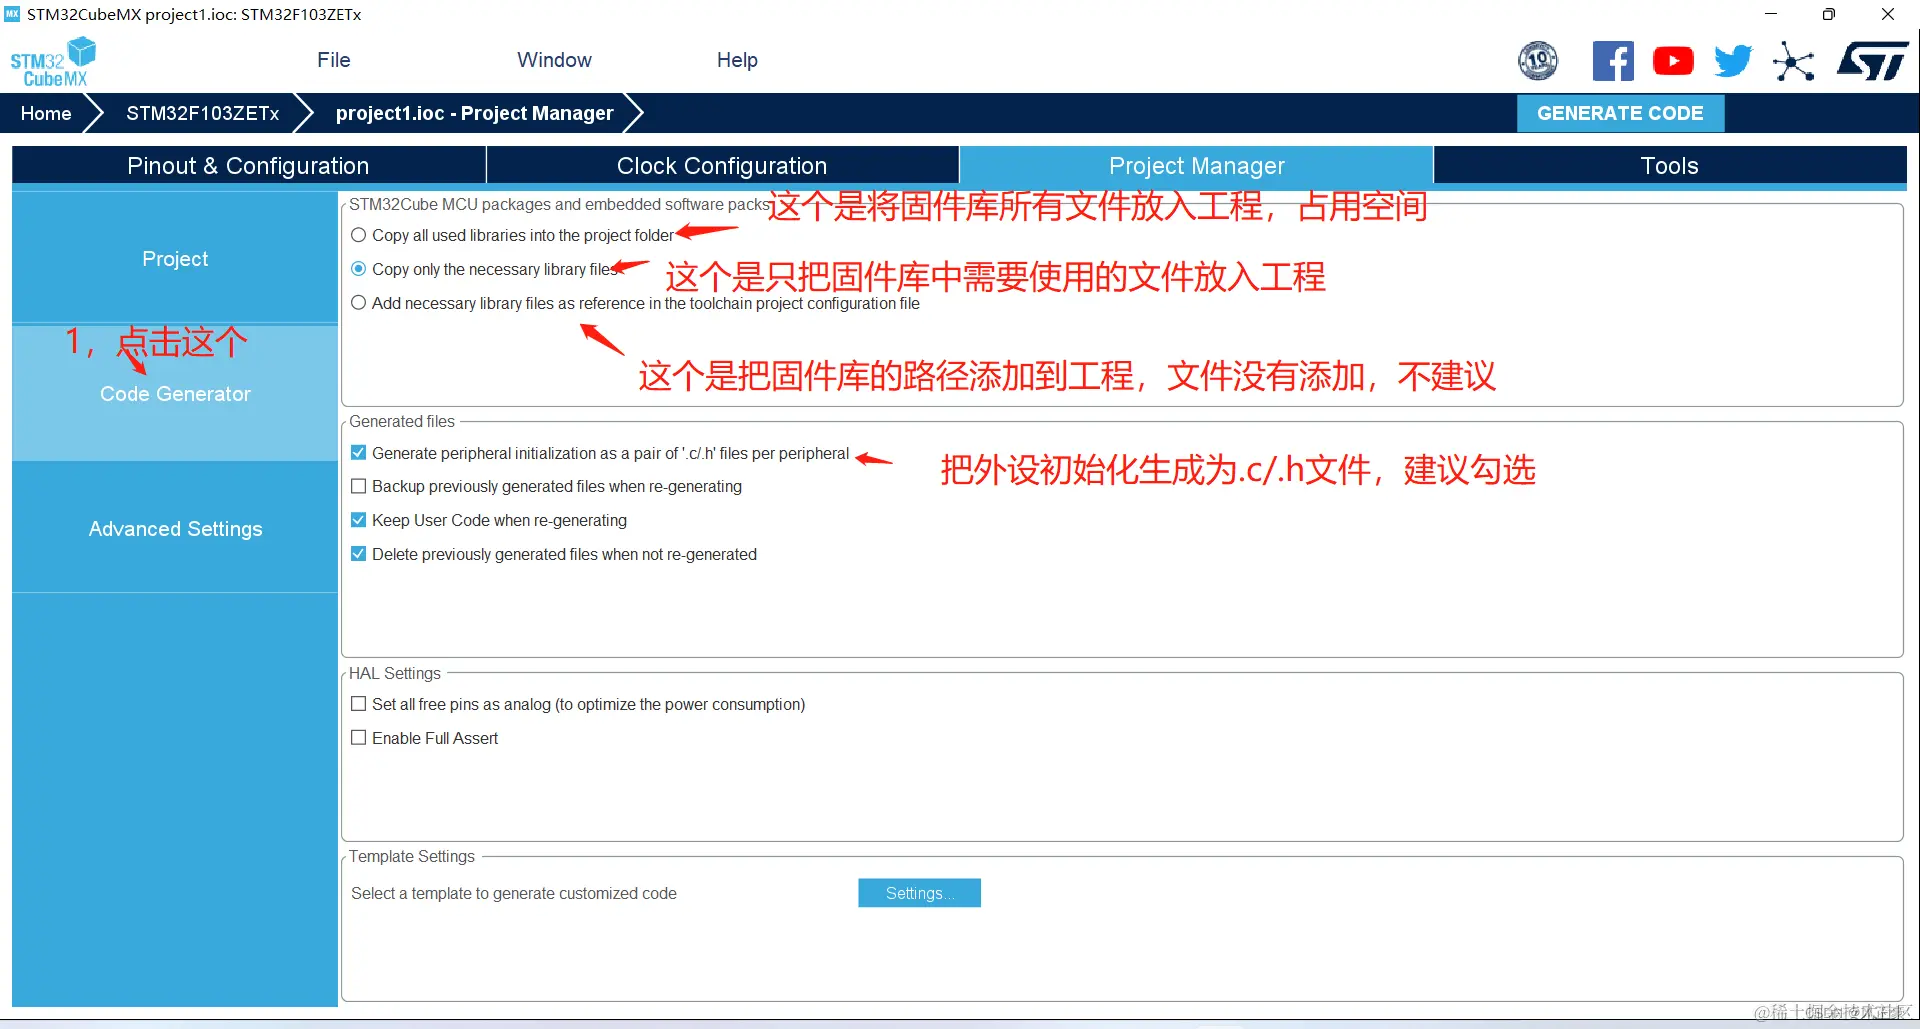Click the 'Generated files' group label
This screenshot has height=1029, width=1920.
pos(402,421)
